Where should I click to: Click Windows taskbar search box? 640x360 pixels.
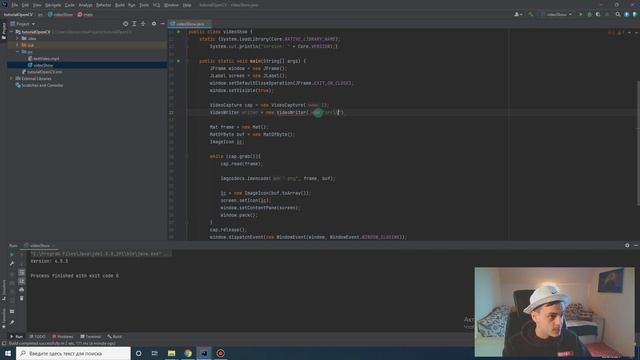pos(73,353)
